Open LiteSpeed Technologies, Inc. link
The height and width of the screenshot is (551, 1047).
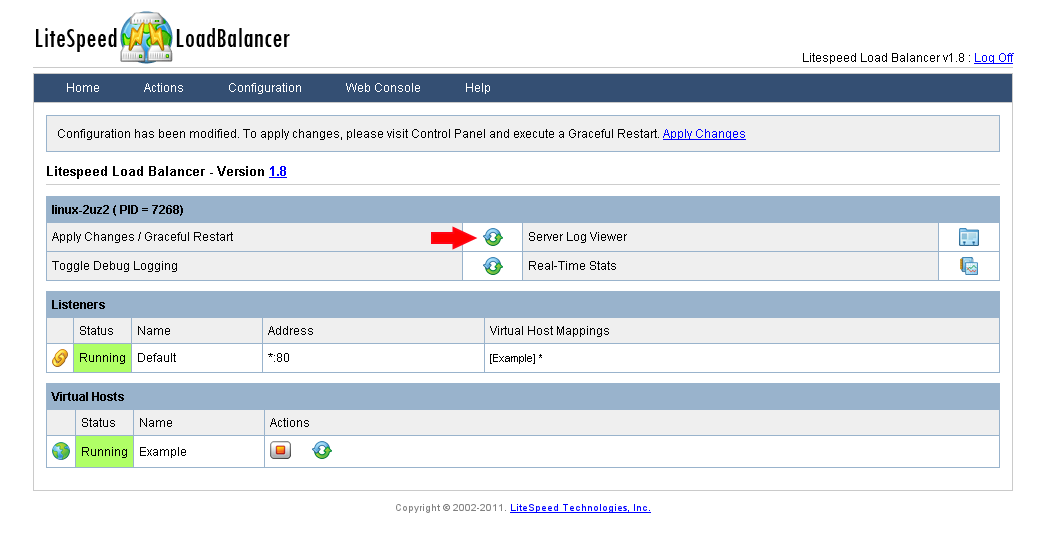point(580,508)
